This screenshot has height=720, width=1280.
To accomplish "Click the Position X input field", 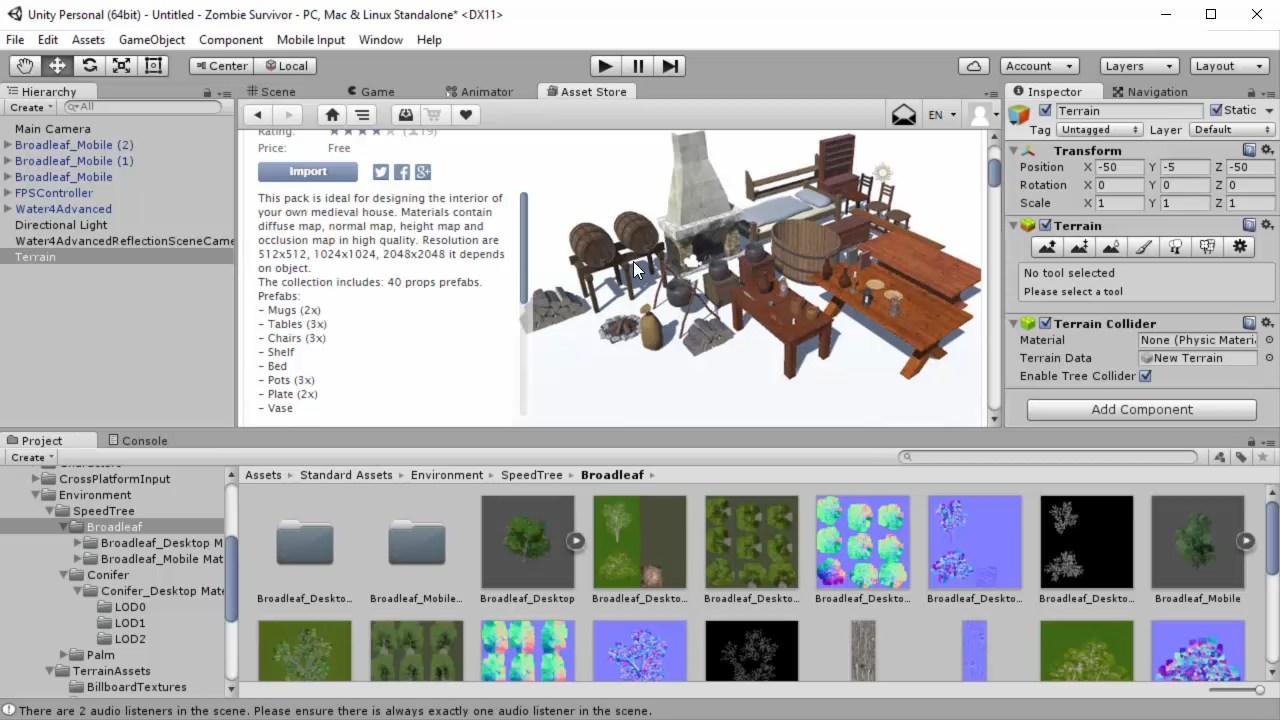I will pos(1119,168).
